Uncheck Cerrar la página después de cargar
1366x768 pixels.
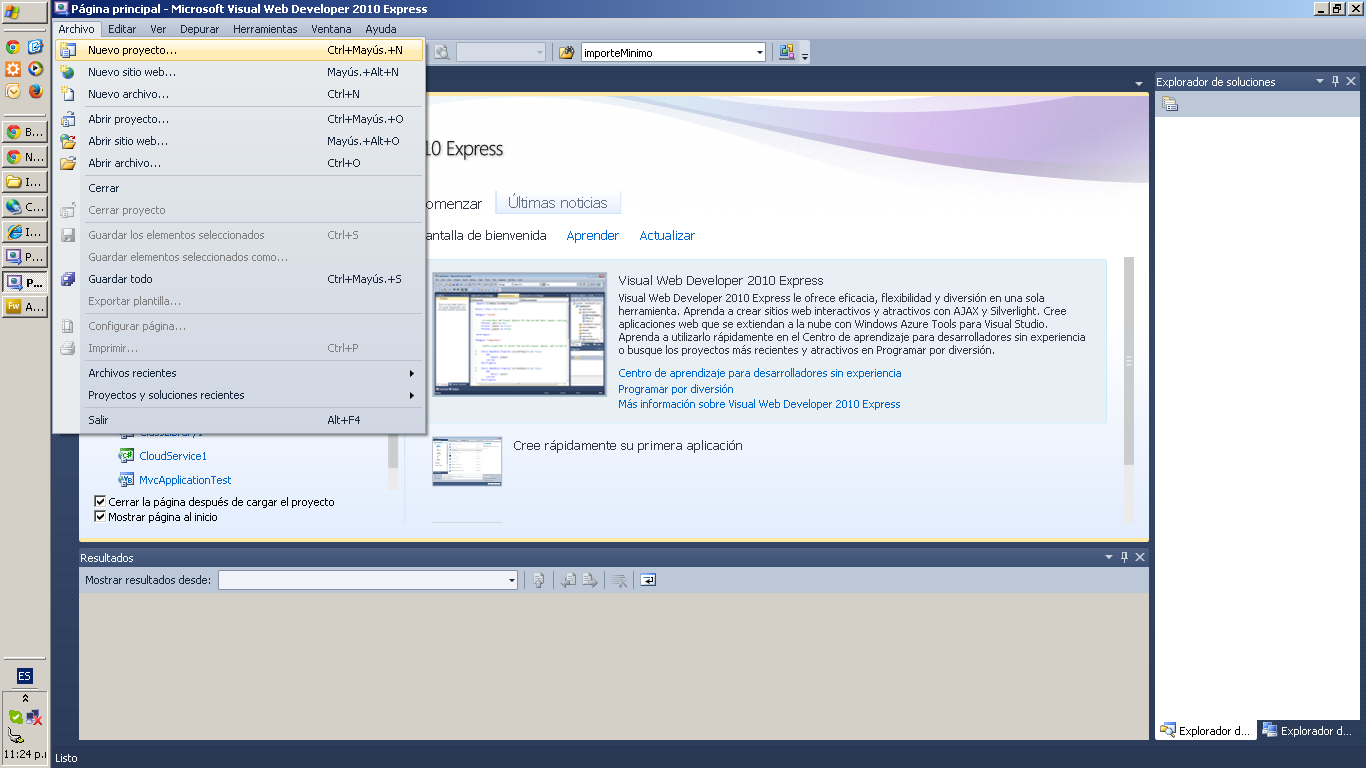coord(100,502)
